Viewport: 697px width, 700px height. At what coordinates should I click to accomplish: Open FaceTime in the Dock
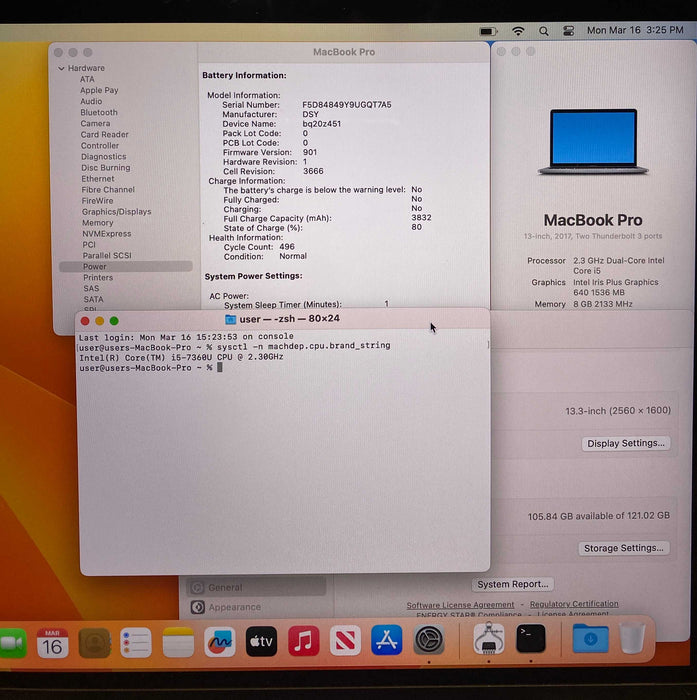[12, 643]
